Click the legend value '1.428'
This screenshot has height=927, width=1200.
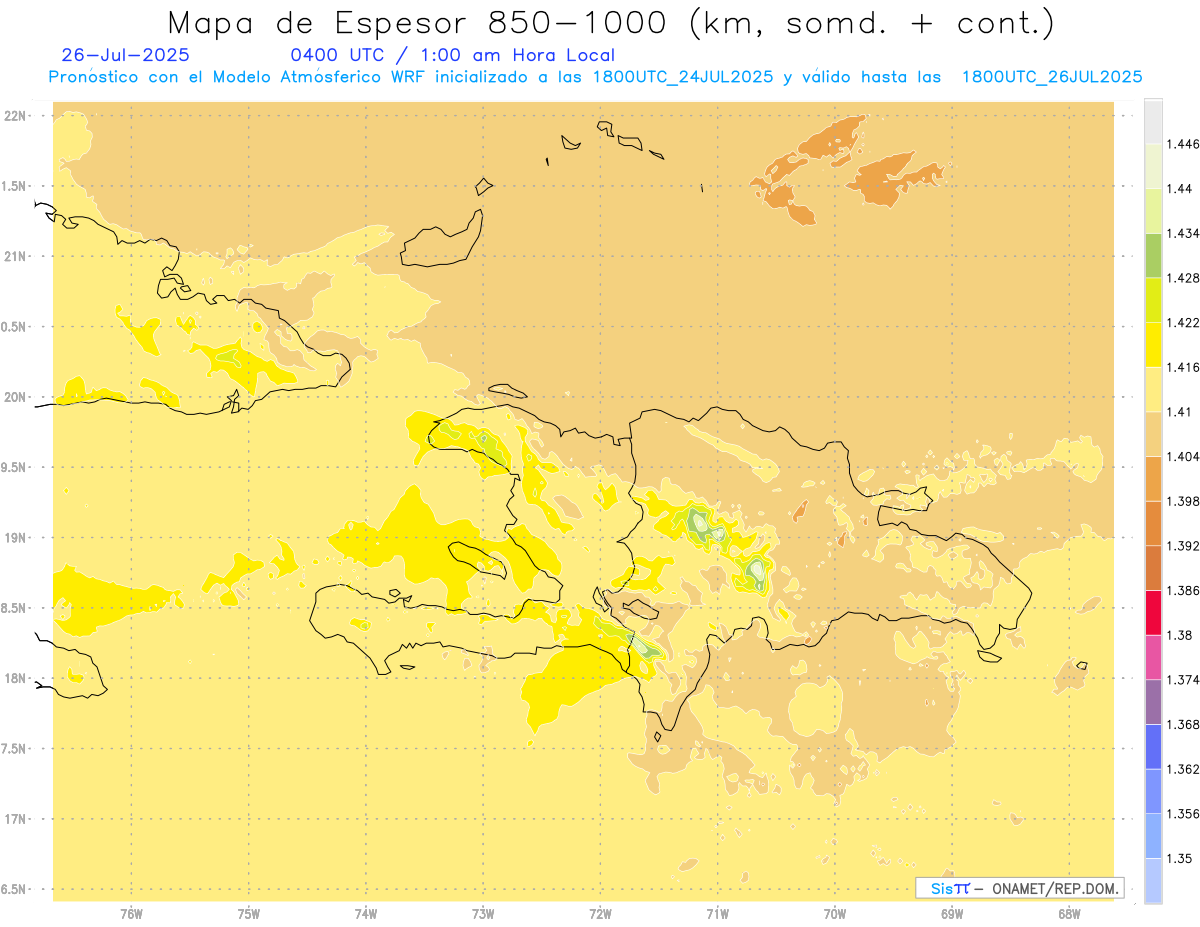click(1185, 278)
